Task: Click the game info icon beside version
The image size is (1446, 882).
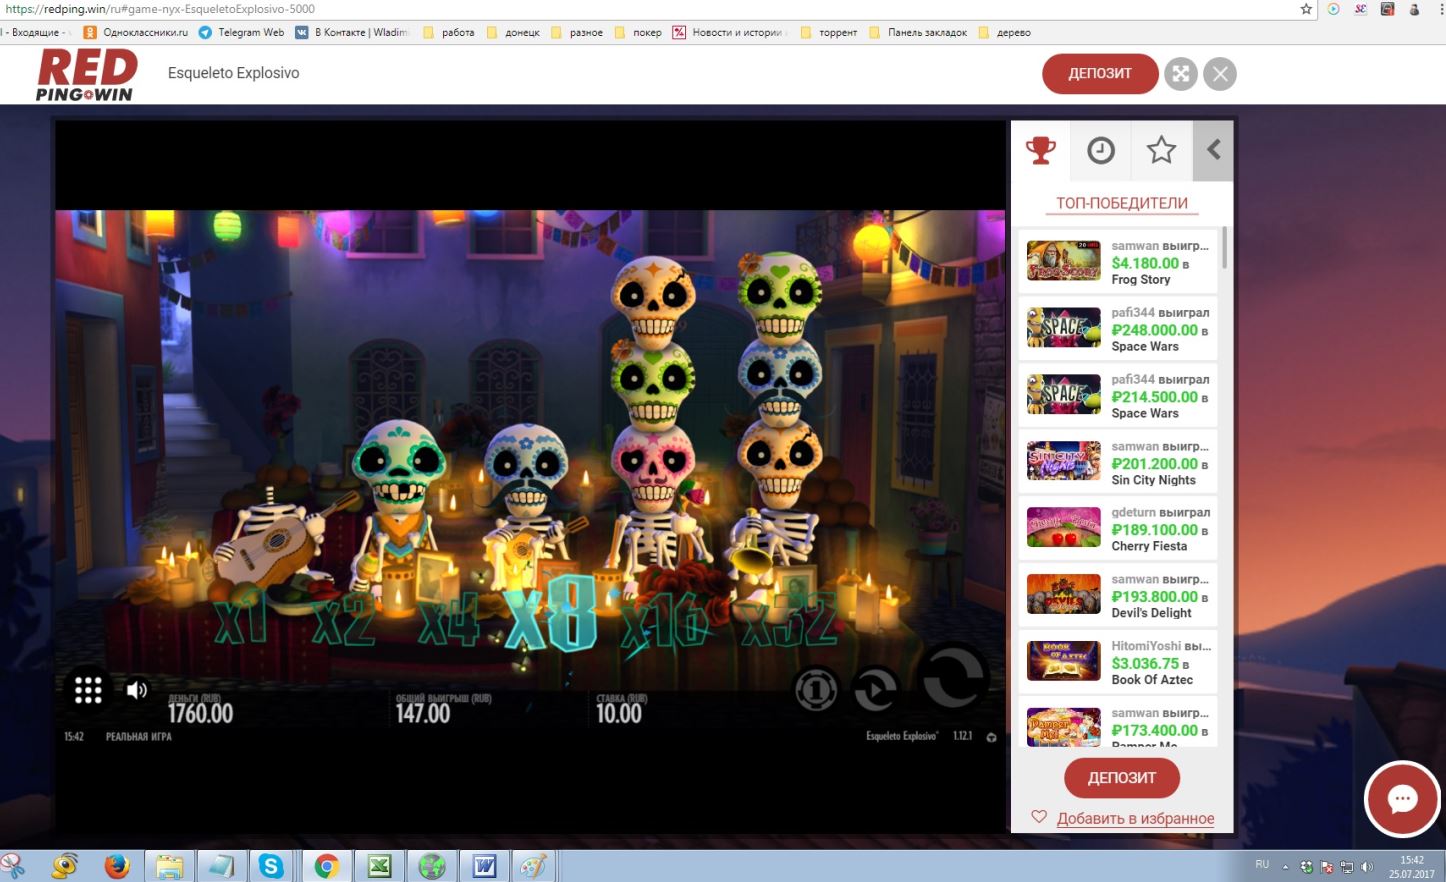Action: (x=991, y=737)
